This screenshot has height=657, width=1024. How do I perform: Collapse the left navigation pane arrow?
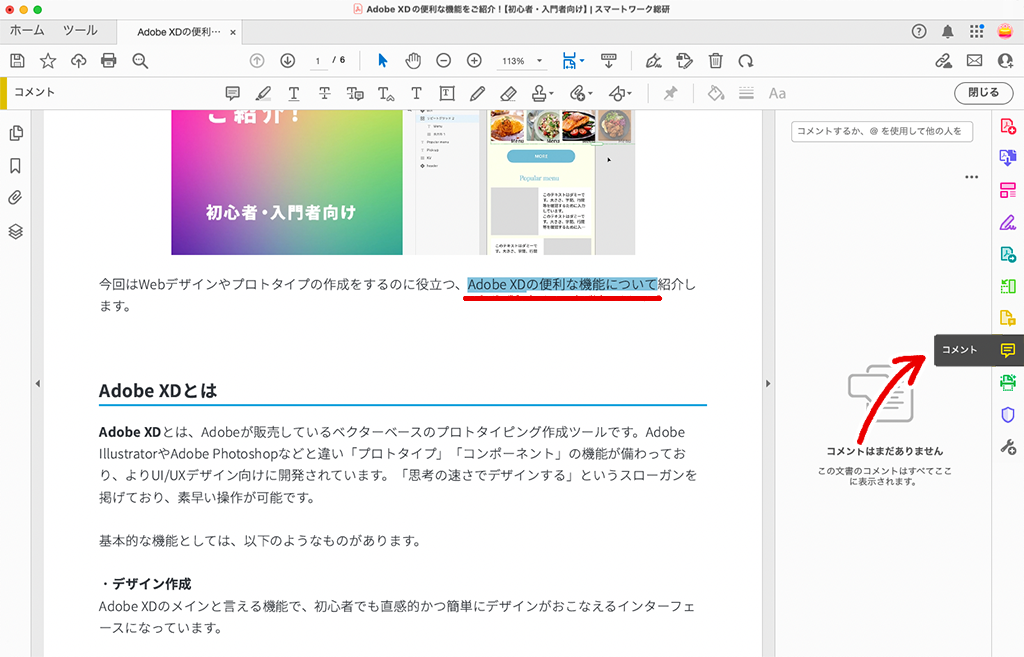[38, 383]
